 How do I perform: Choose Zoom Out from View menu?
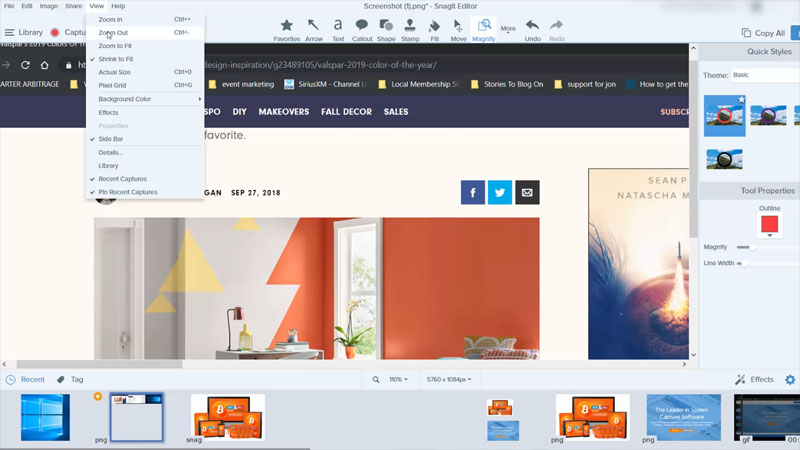coord(113,33)
